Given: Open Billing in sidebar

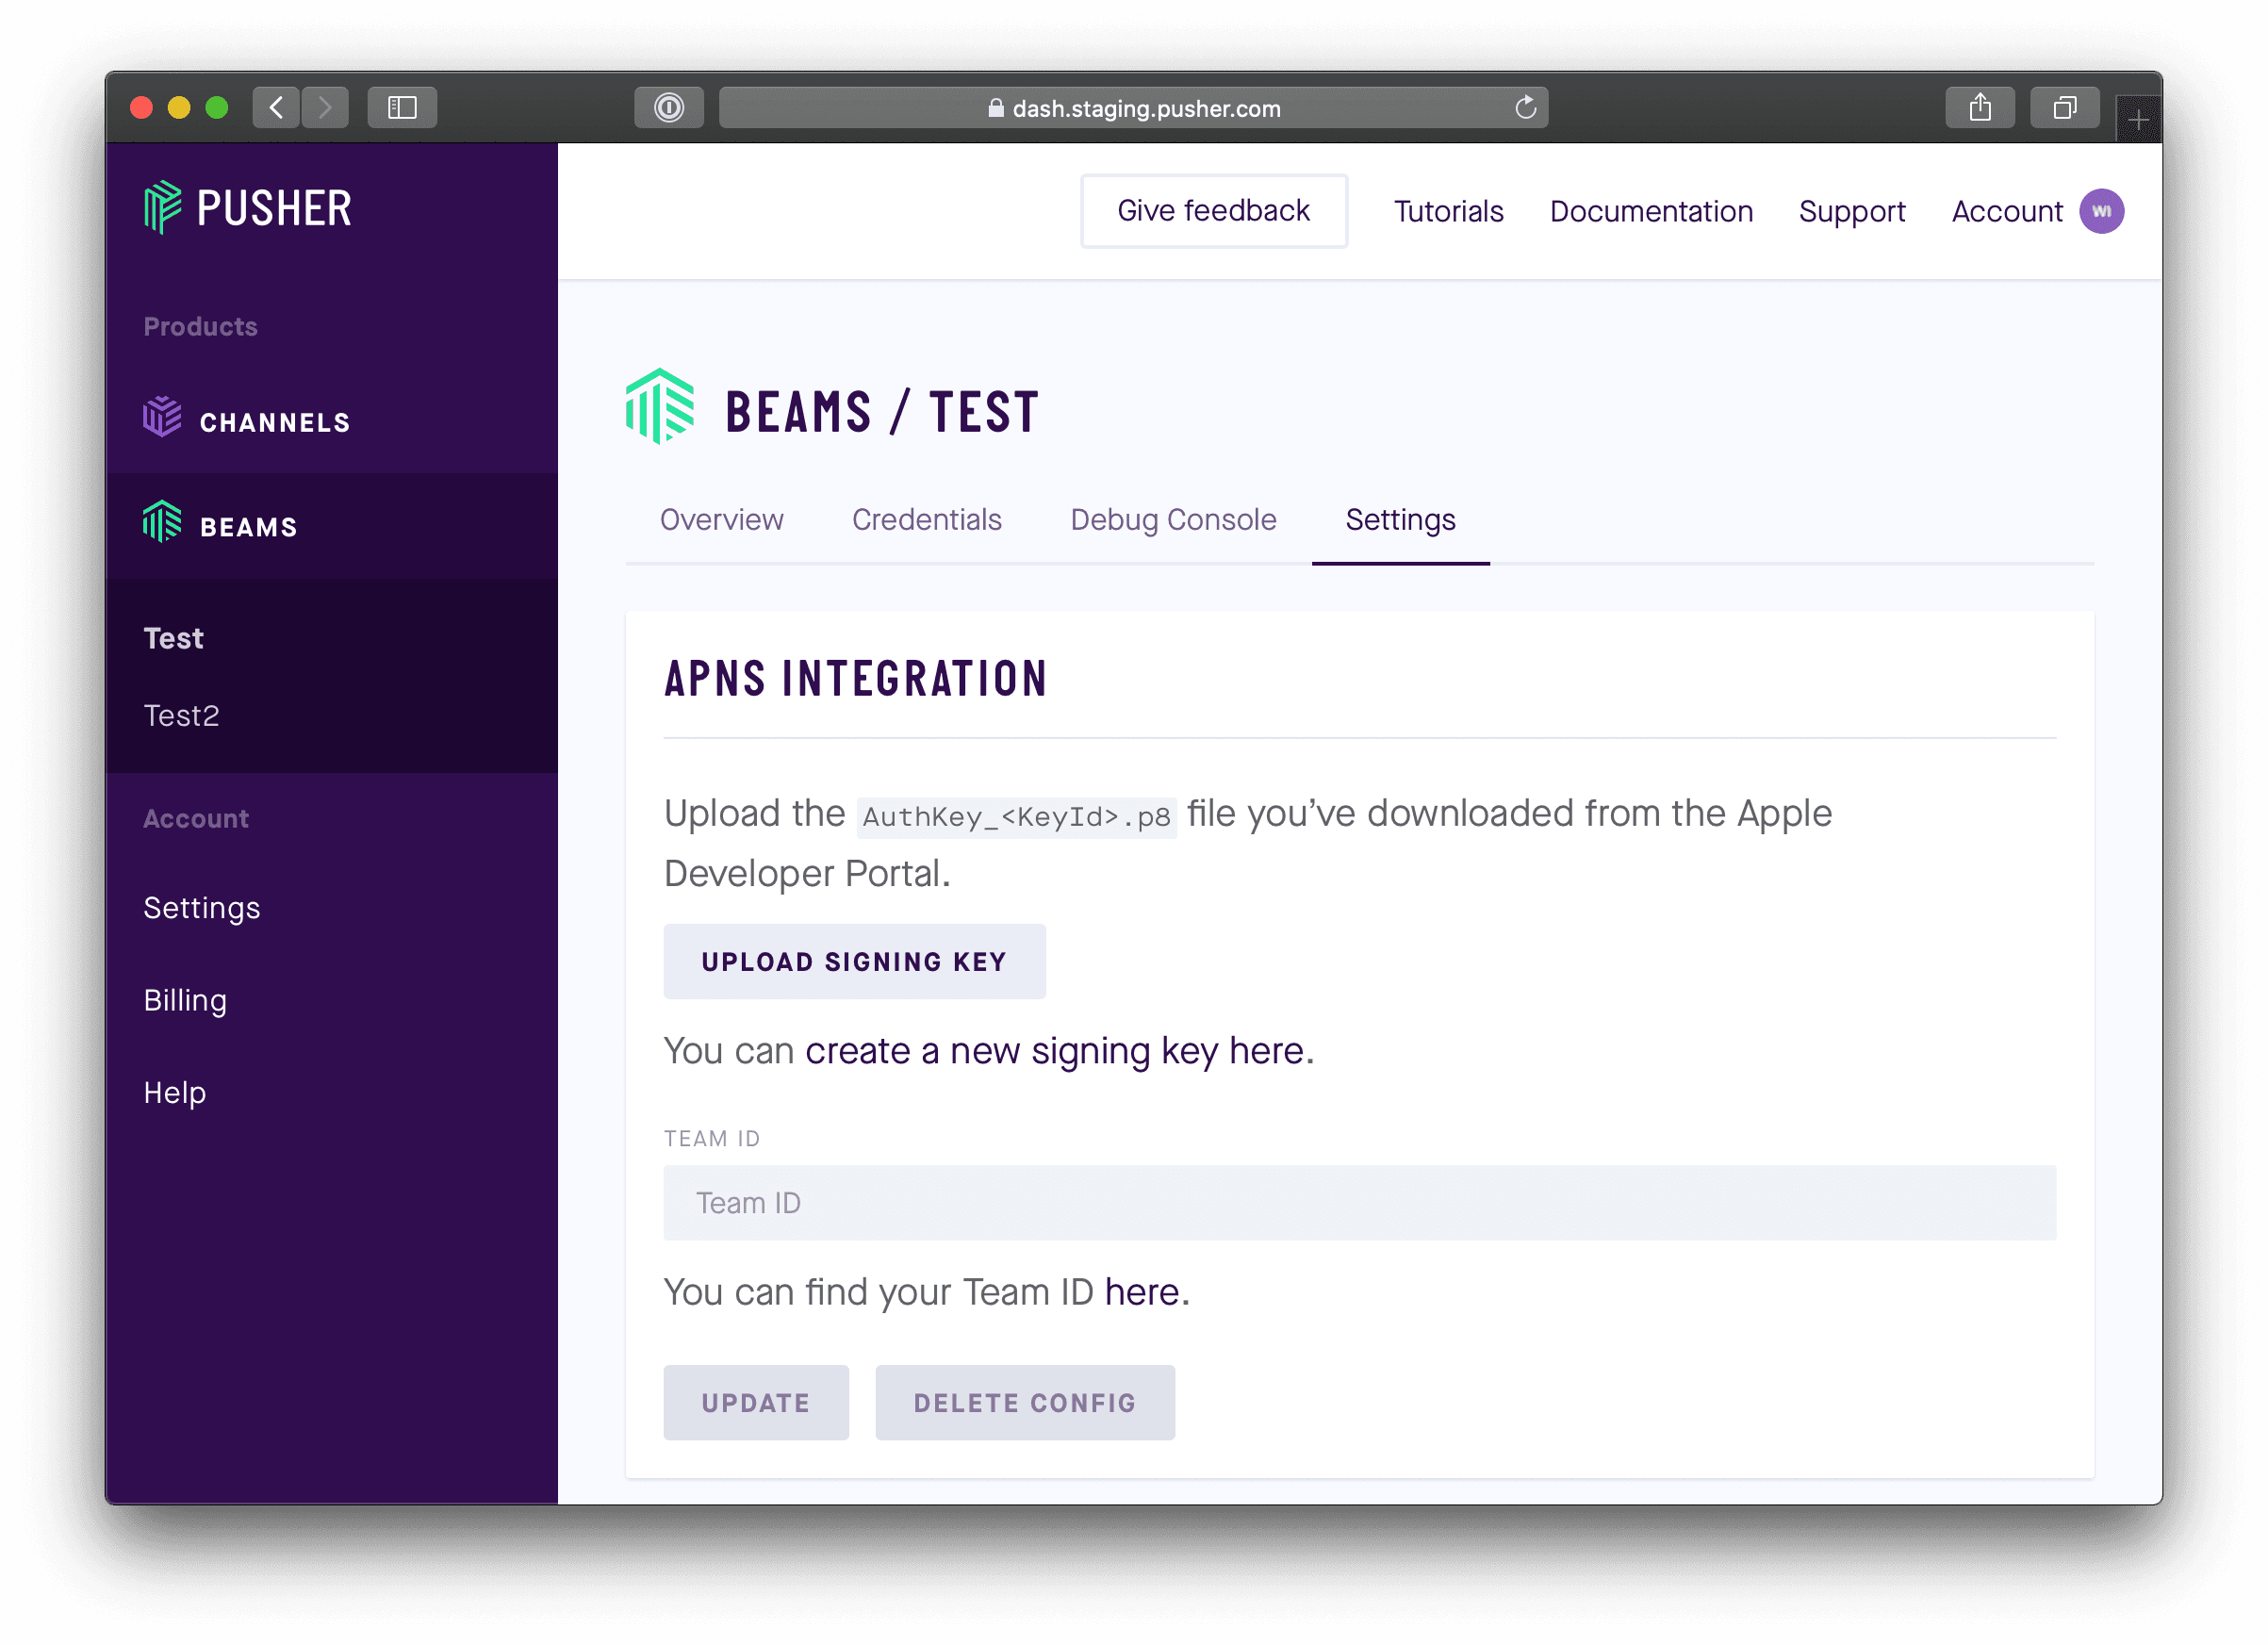Looking at the screenshot, I should [x=185, y=1000].
